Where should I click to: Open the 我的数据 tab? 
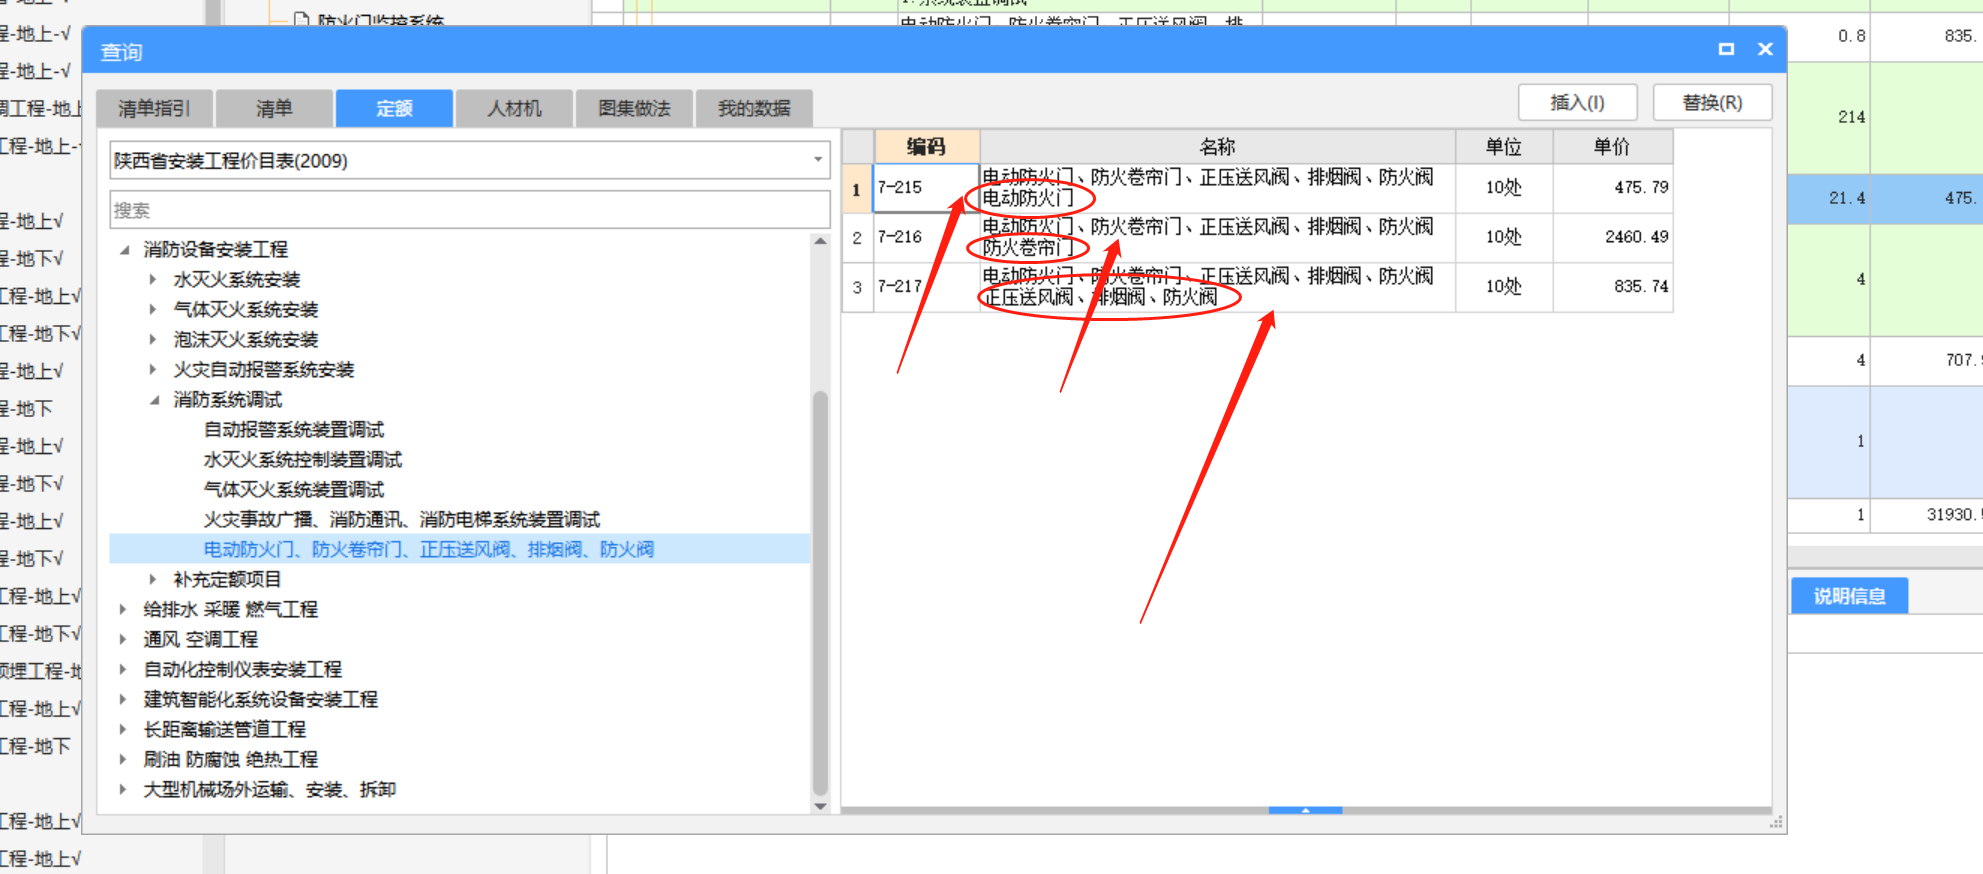click(x=754, y=108)
